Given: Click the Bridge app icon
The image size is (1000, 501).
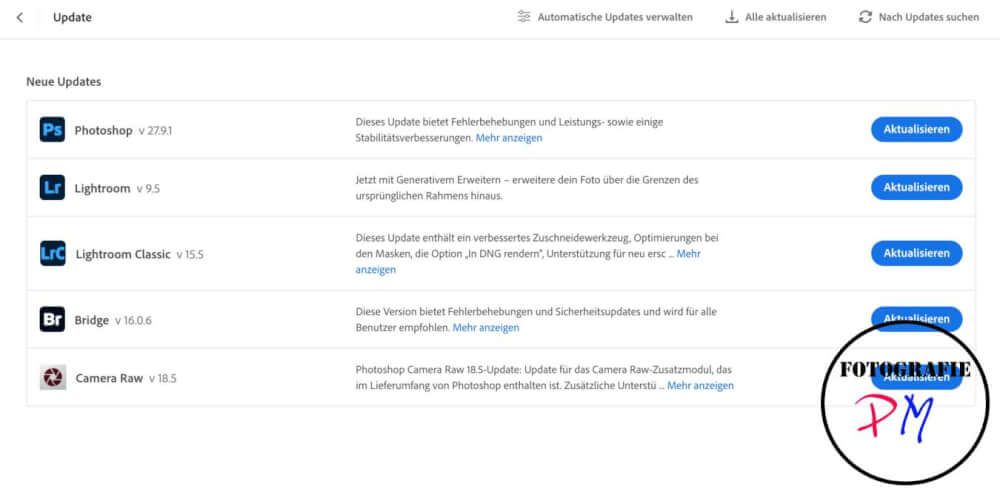Looking at the screenshot, I should [x=52, y=319].
